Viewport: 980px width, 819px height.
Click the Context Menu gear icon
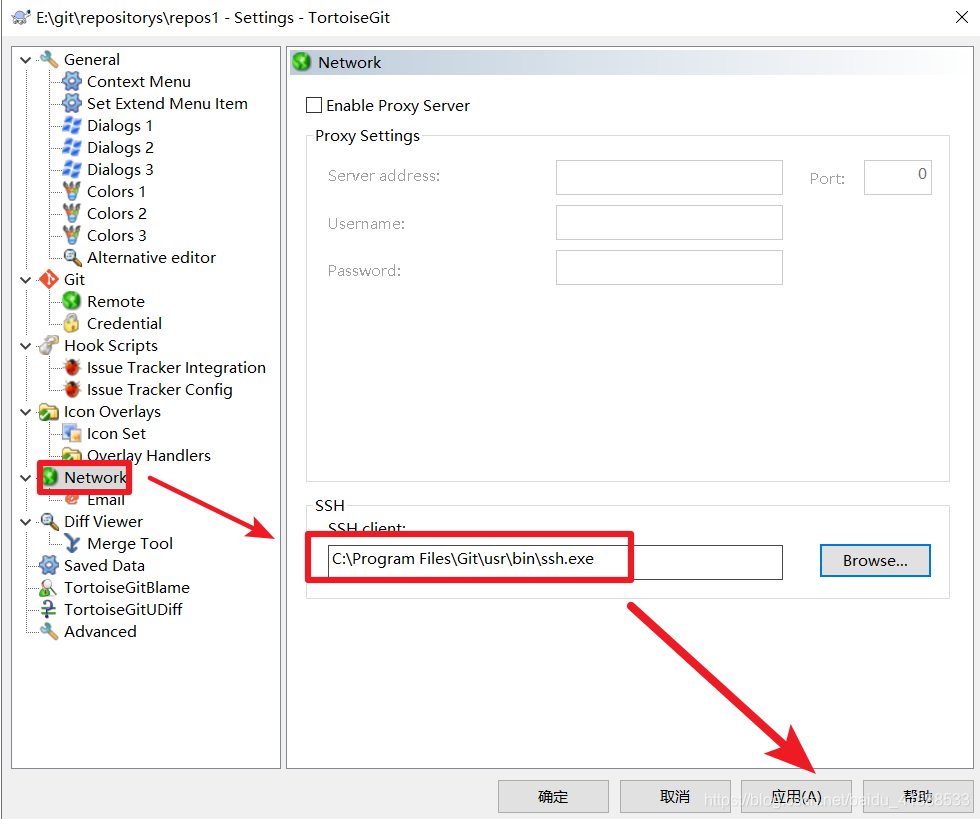click(72, 81)
